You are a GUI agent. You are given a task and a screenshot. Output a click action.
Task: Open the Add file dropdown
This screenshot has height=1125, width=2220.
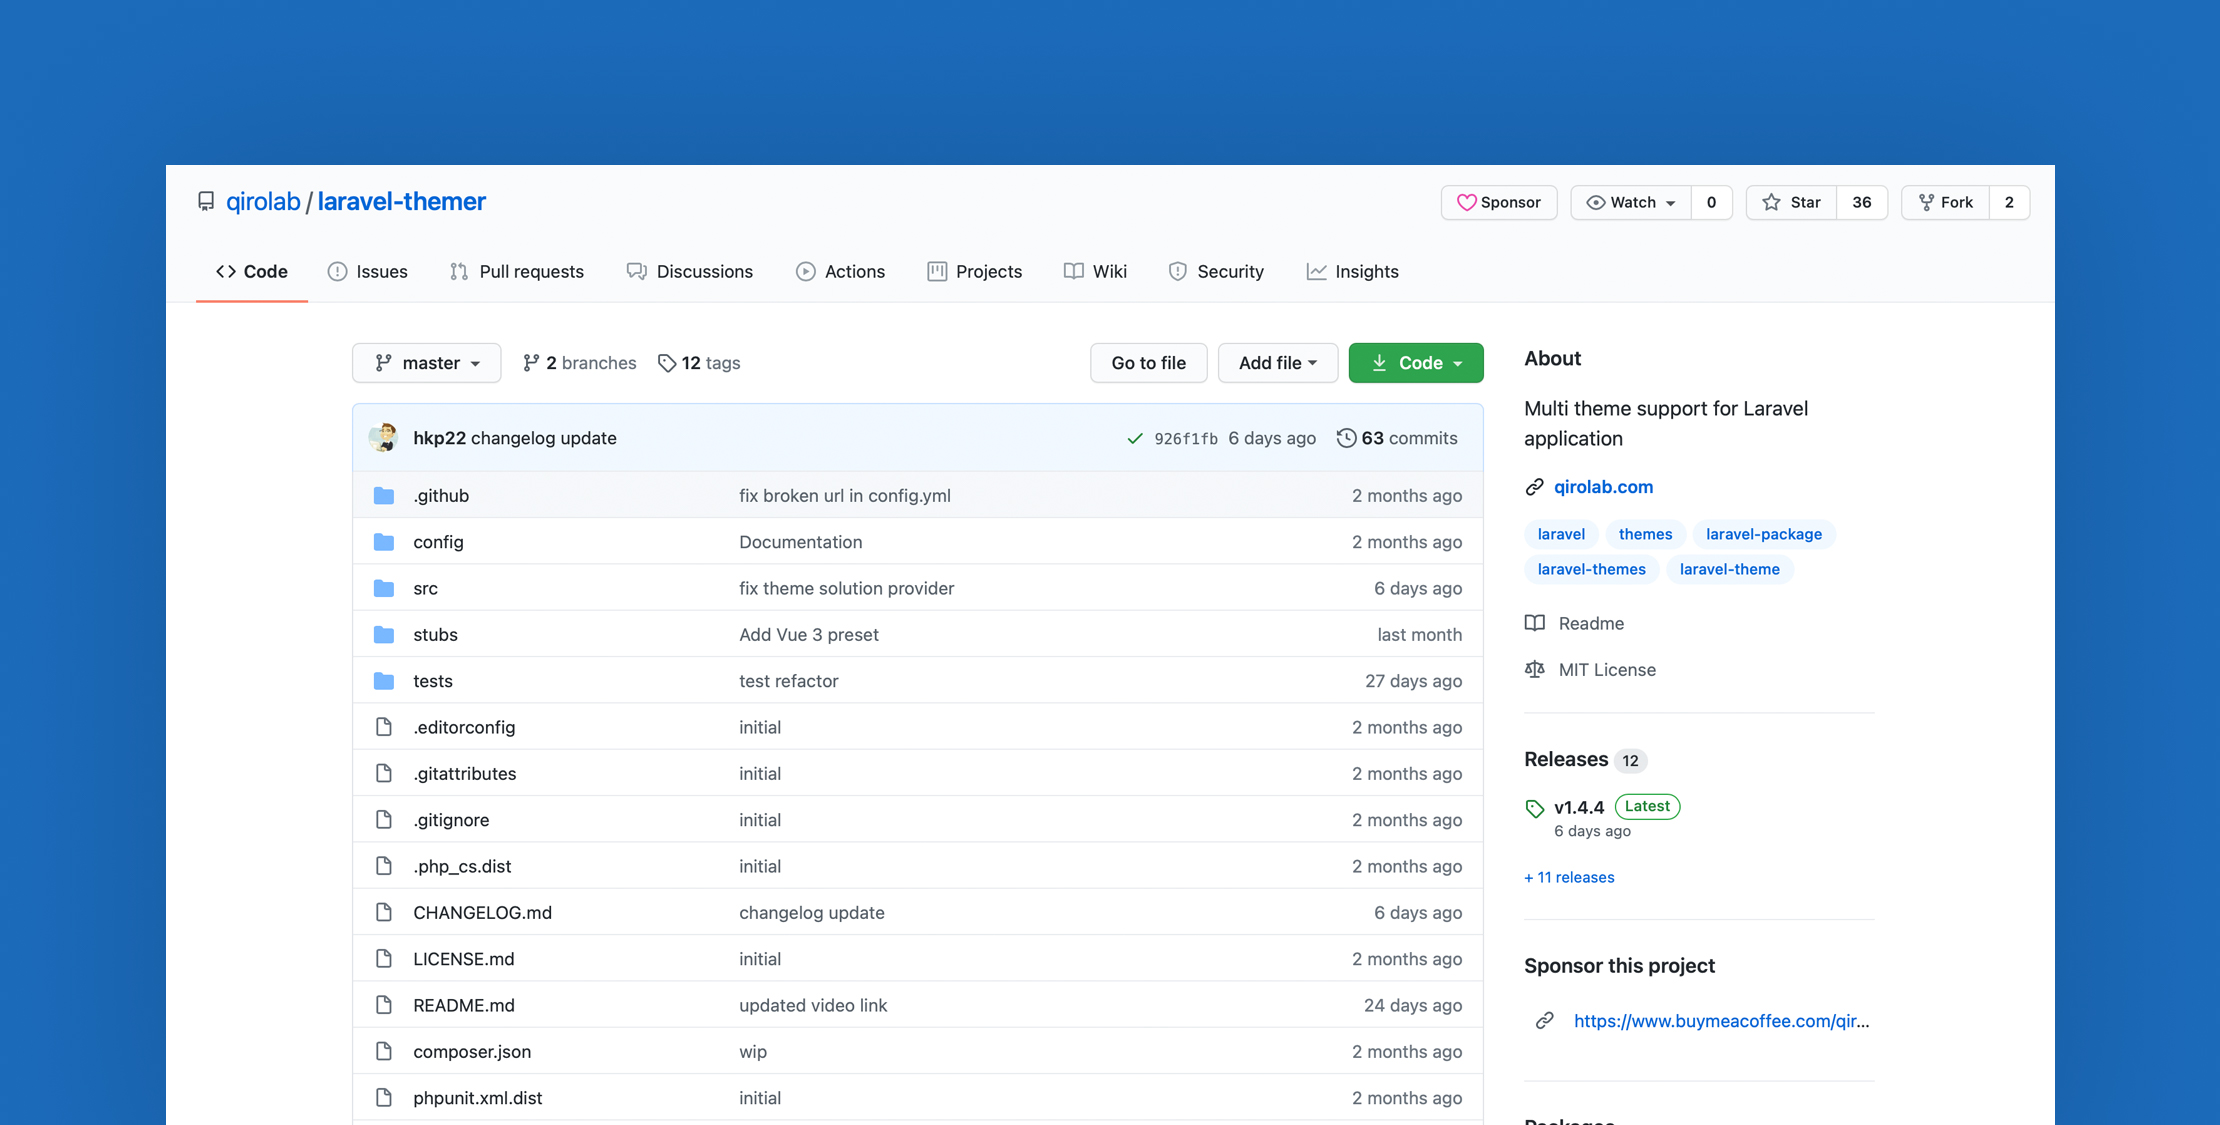(x=1277, y=363)
